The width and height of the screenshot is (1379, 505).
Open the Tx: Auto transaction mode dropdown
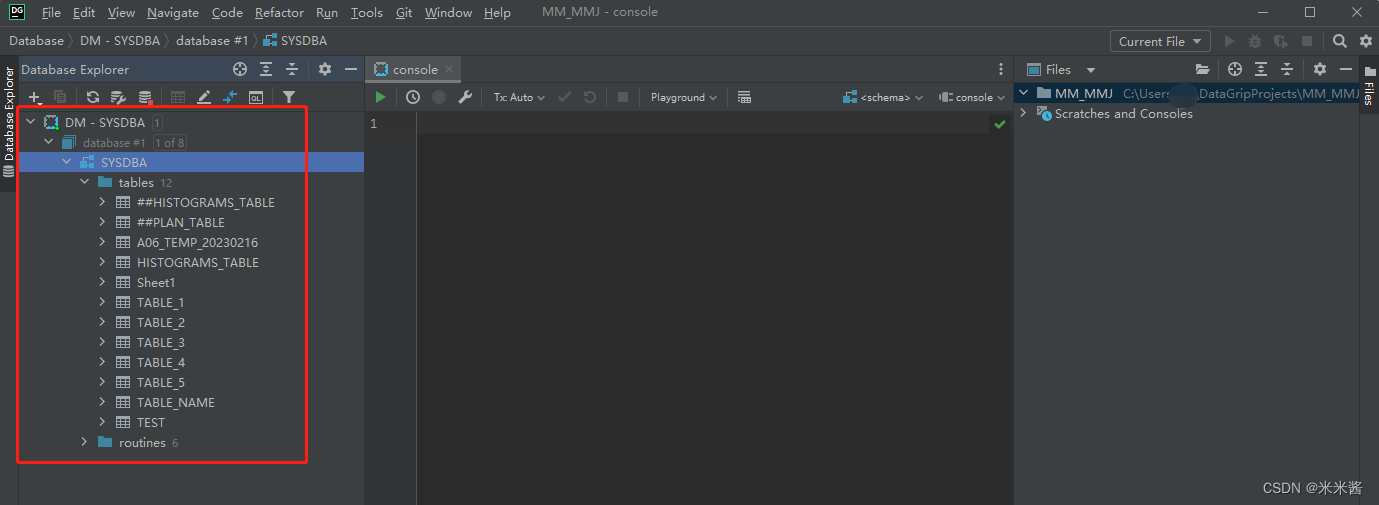tap(519, 97)
